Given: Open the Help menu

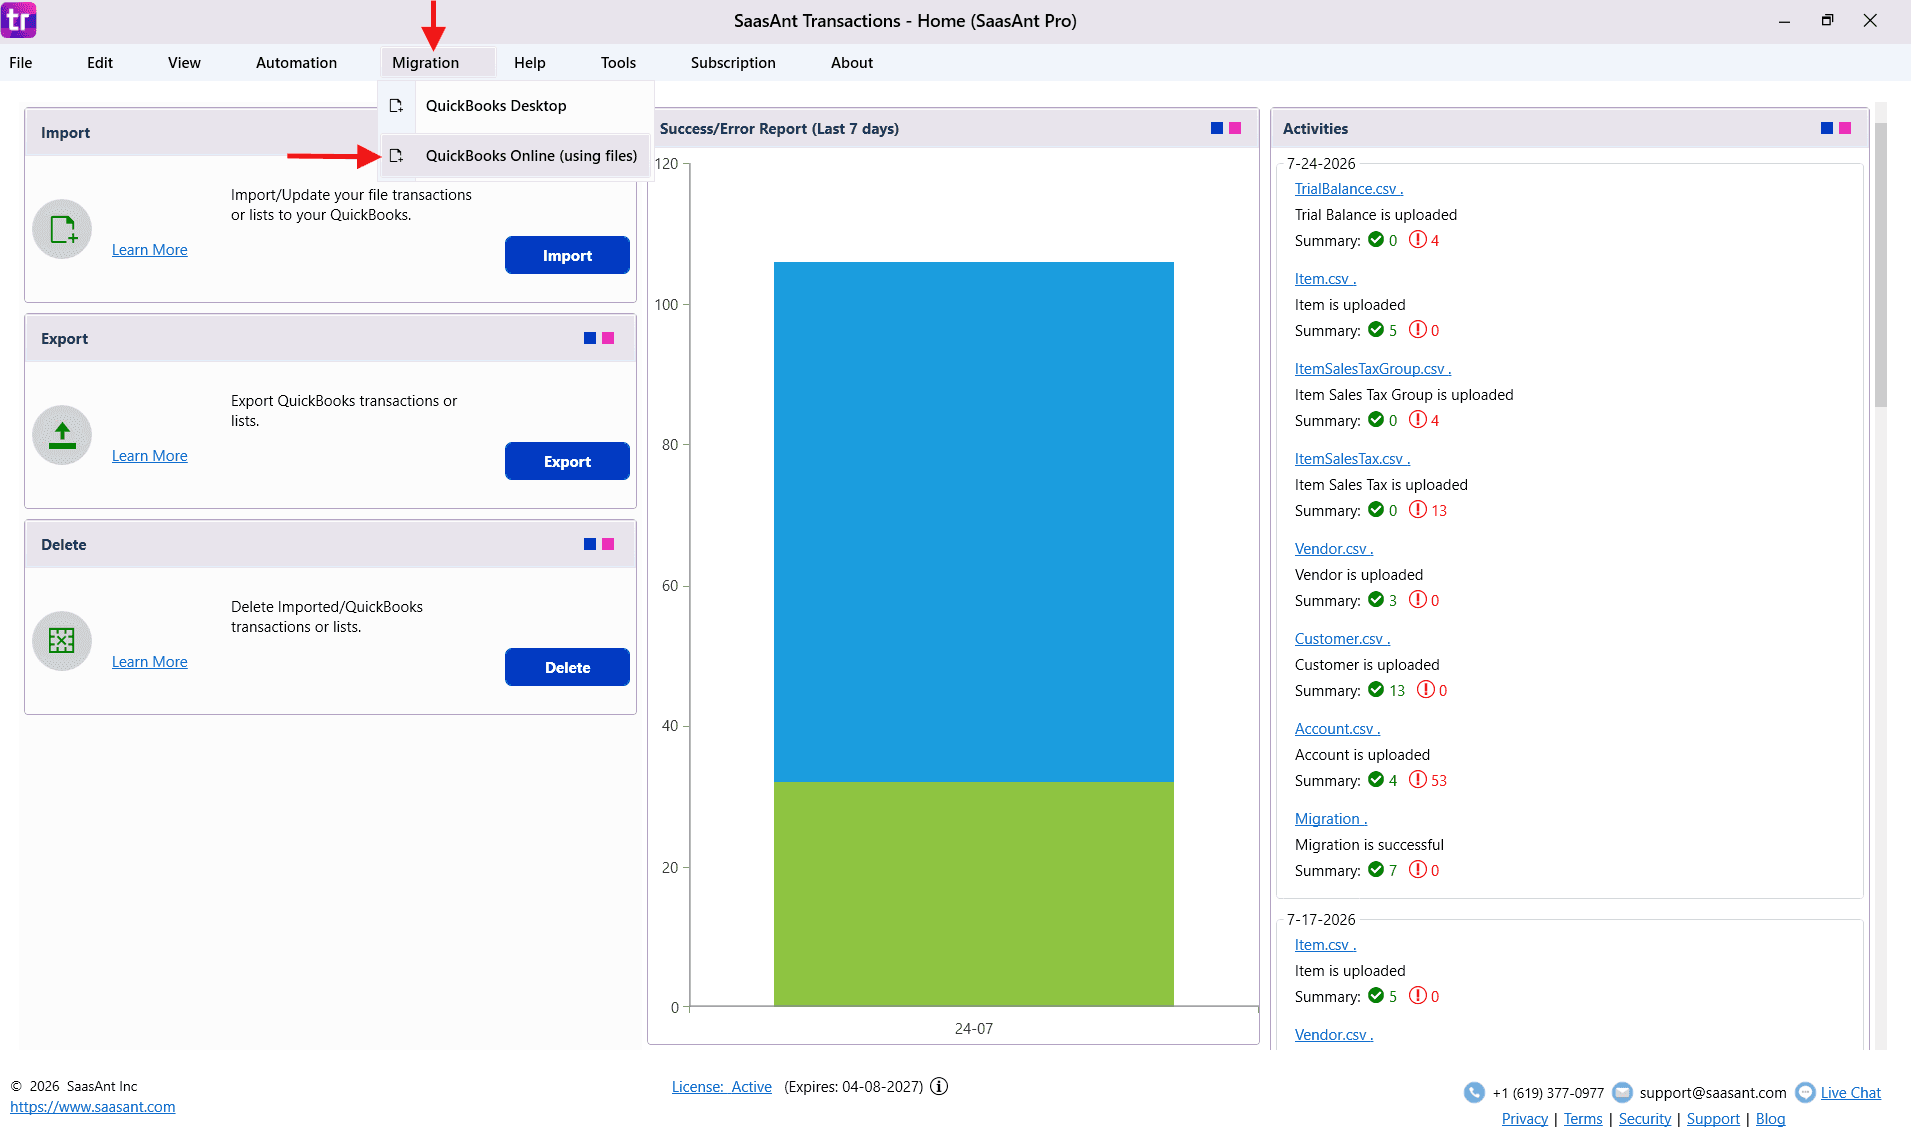Looking at the screenshot, I should coord(530,62).
